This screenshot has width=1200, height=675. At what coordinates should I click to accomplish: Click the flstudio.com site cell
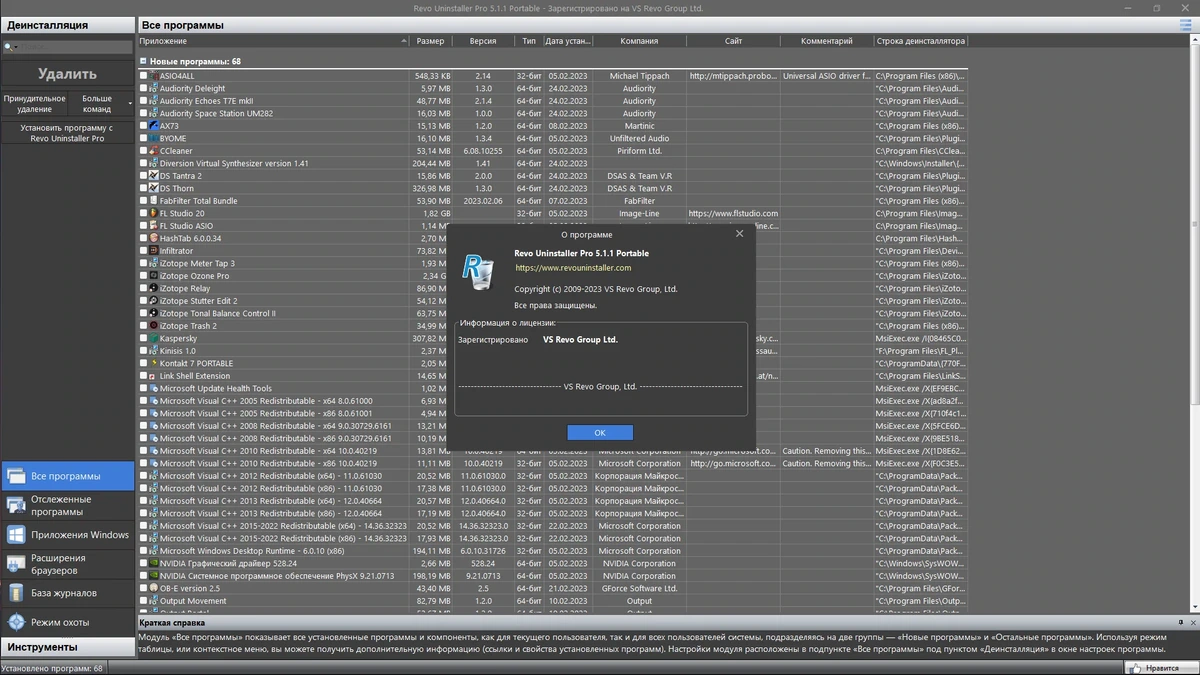pyautogui.click(x=733, y=213)
